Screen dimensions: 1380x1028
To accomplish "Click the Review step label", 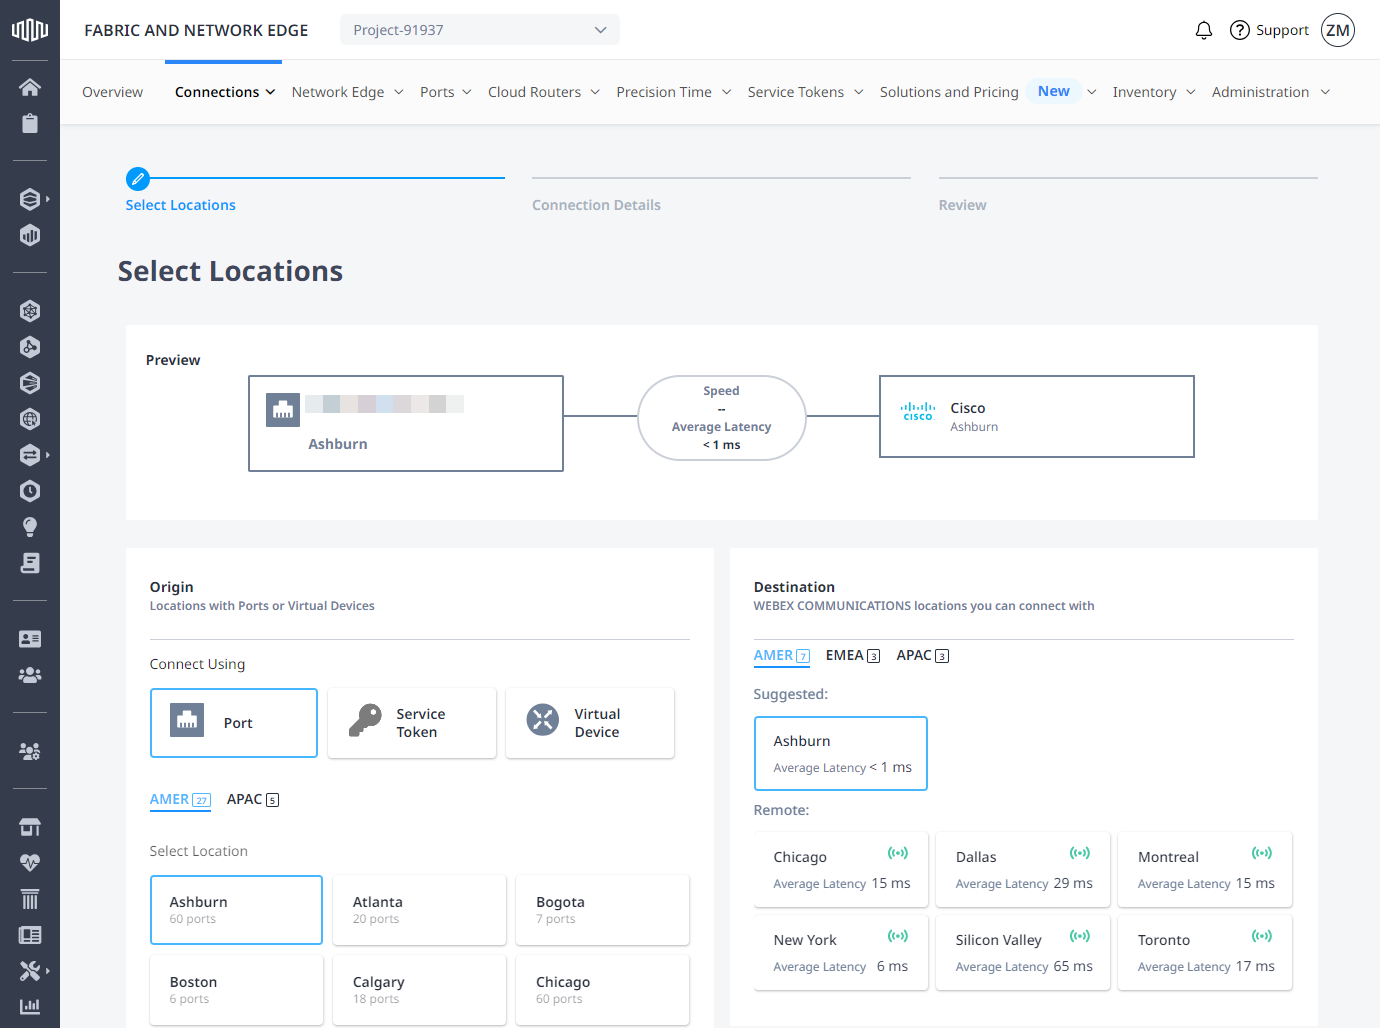I will (x=962, y=205).
